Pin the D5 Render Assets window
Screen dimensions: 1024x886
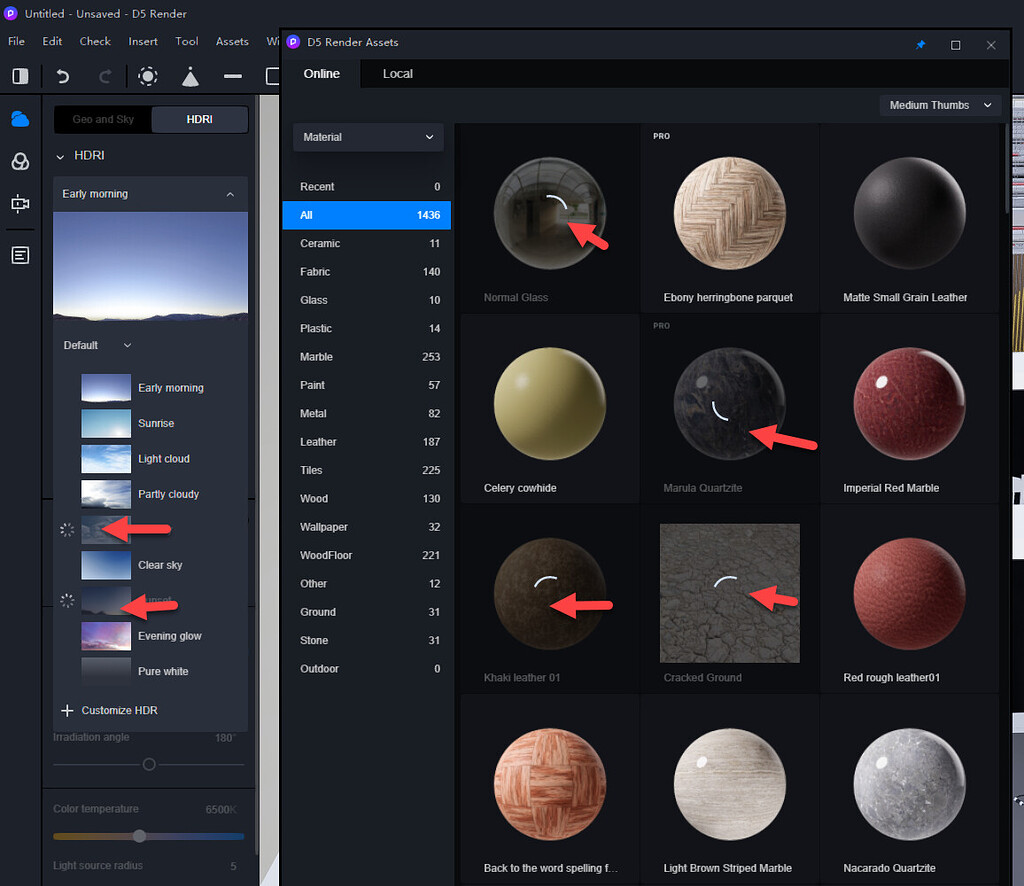coord(921,45)
